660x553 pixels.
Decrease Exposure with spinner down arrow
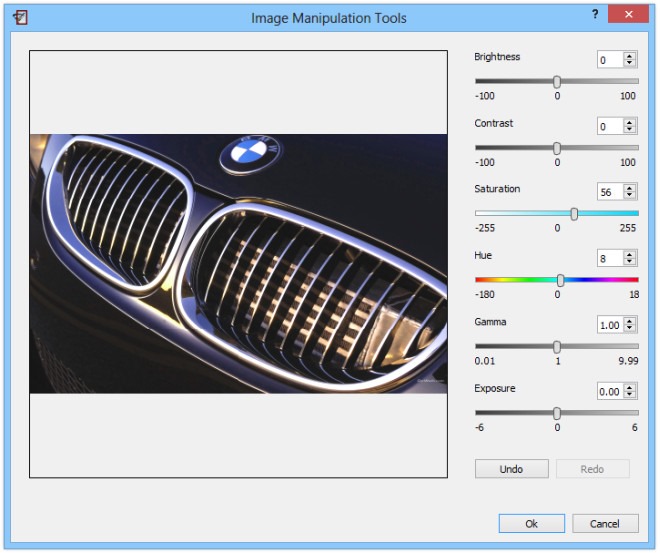630,395
